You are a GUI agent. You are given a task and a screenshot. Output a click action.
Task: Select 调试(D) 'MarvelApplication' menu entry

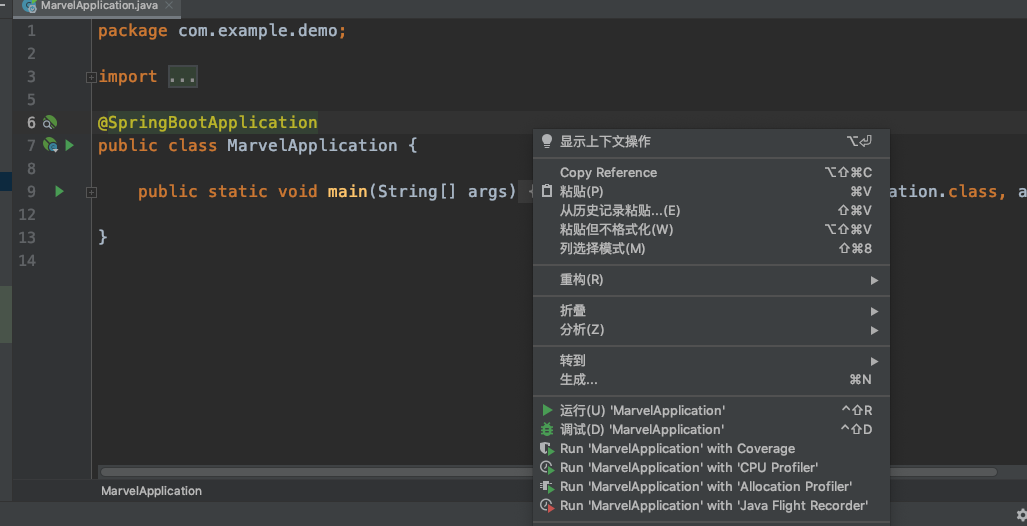click(711, 429)
